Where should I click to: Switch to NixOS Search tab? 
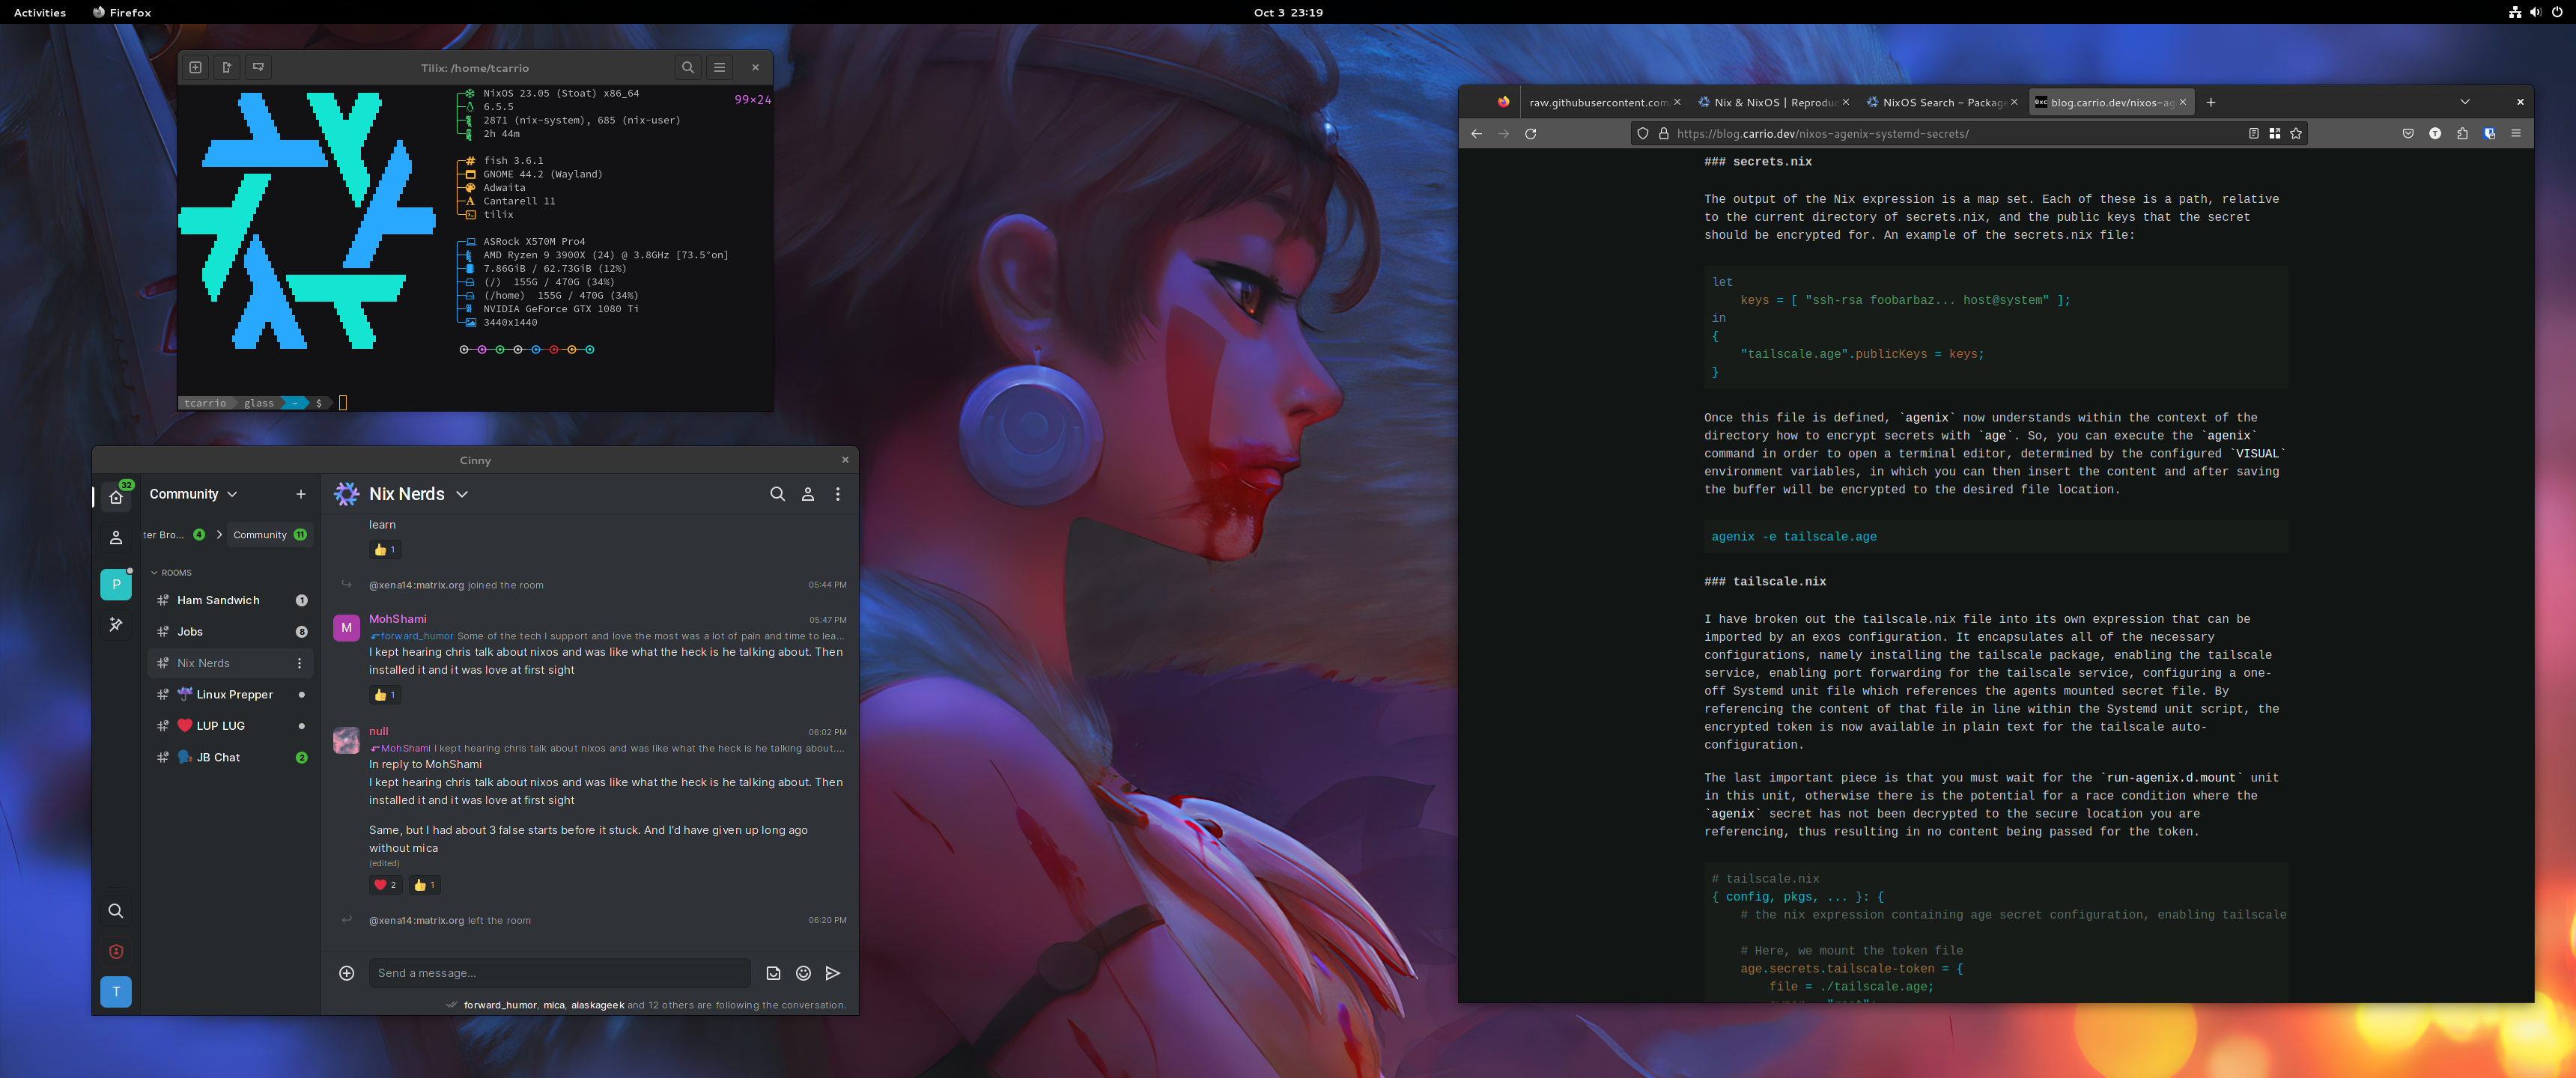(1940, 102)
